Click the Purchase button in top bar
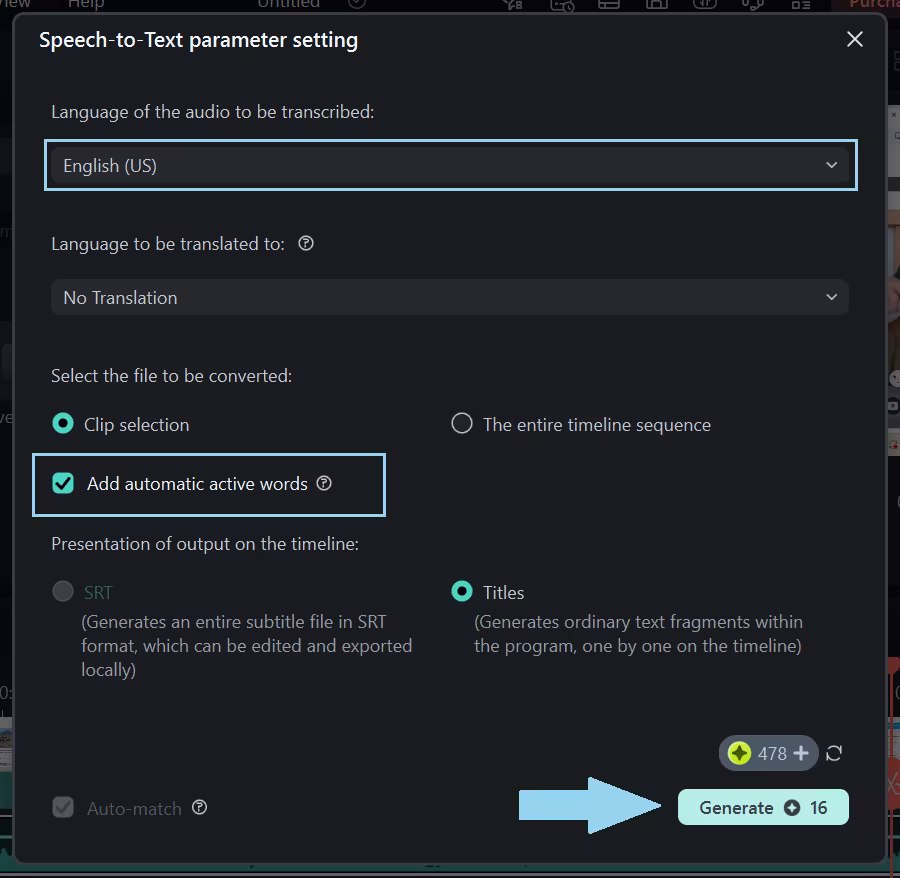 pyautogui.click(x=868, y=4)
